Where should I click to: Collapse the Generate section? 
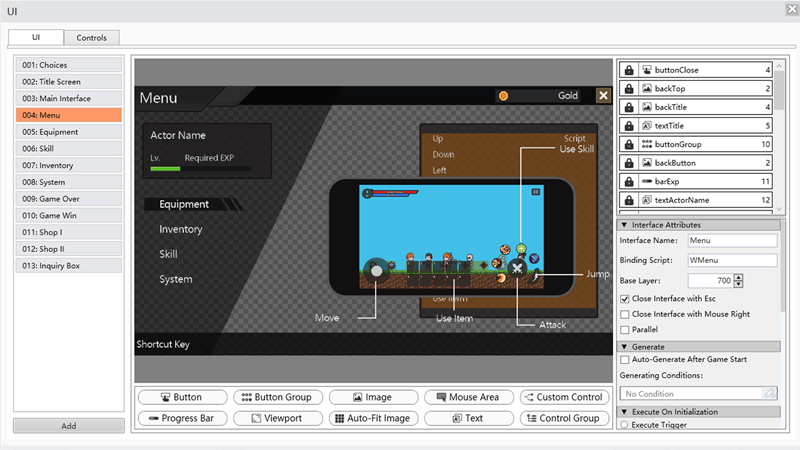pyautogui.click(x=624, y=346)
